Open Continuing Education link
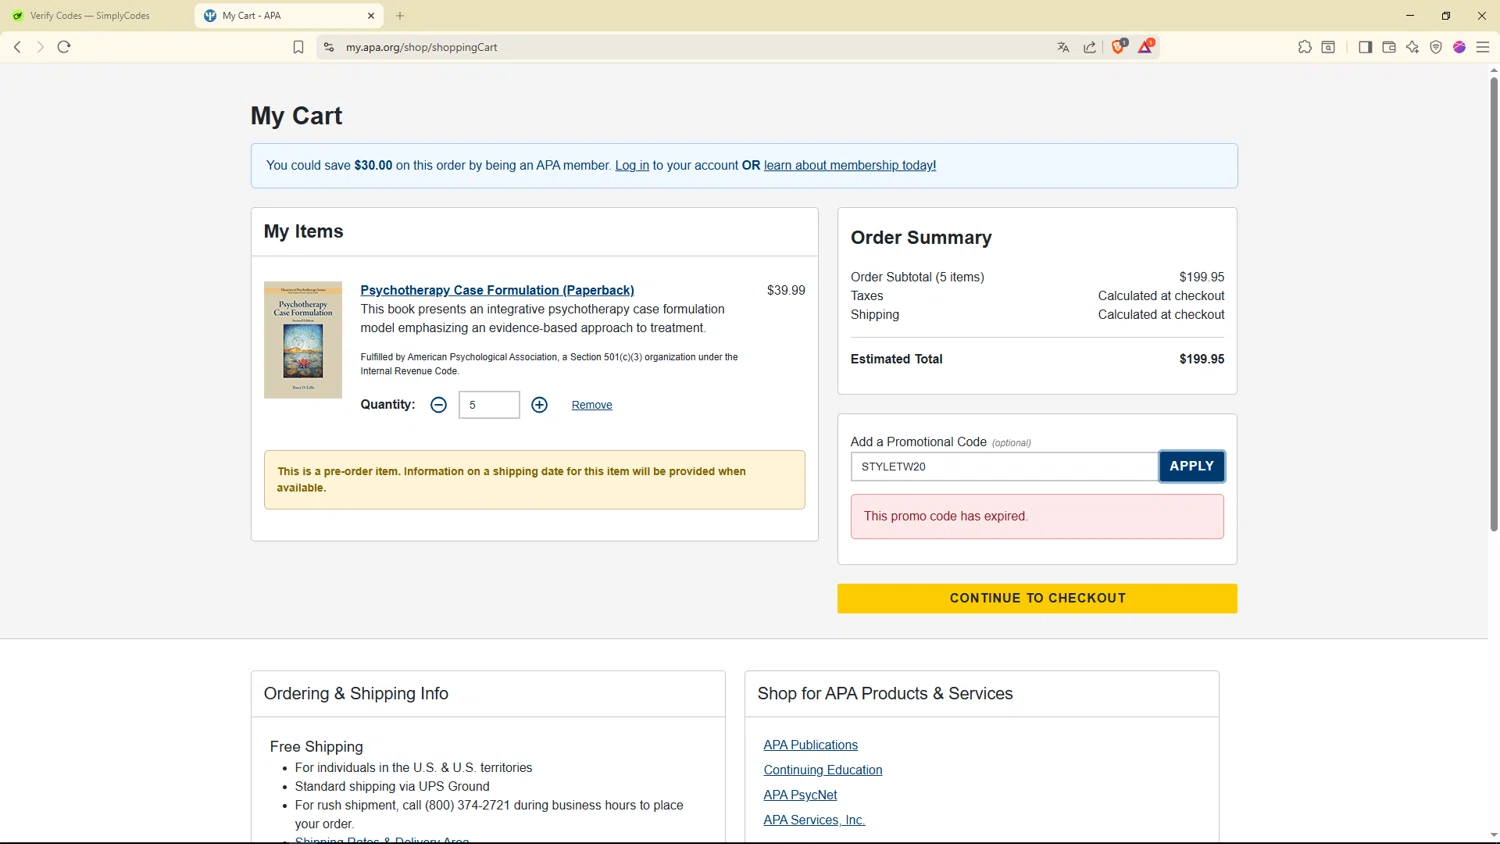The image size is (1500, 844). pyautogui.click(x=823, y=770)
